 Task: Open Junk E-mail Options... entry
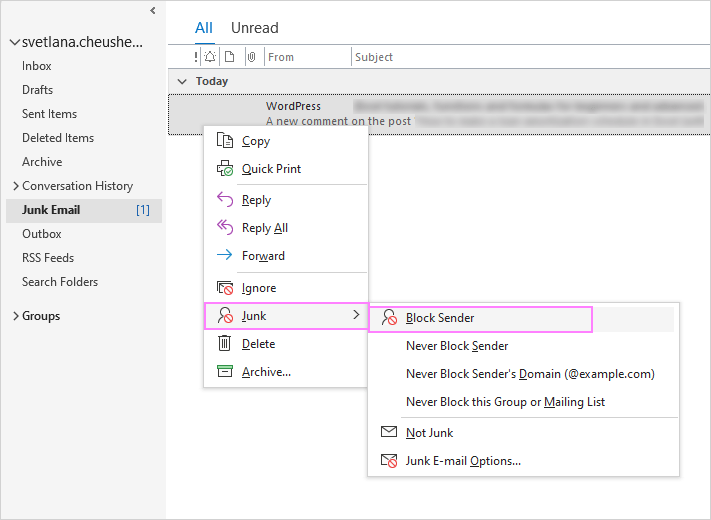click(x=523, y=461)
